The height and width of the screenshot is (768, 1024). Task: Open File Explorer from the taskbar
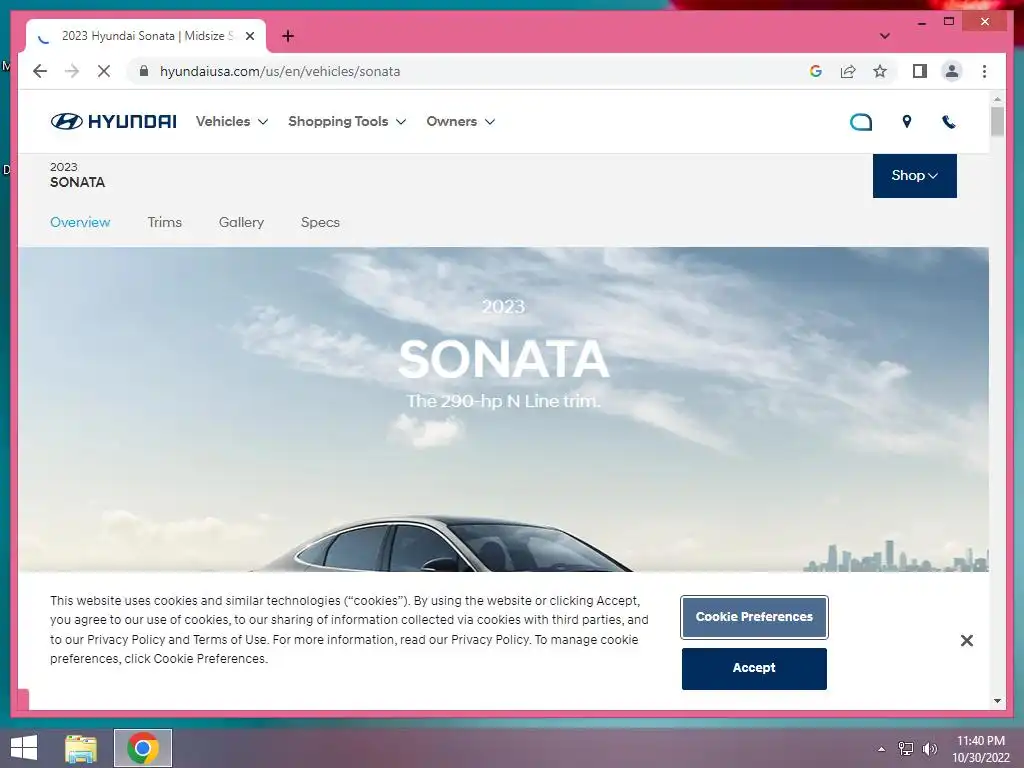click(81, 748)
